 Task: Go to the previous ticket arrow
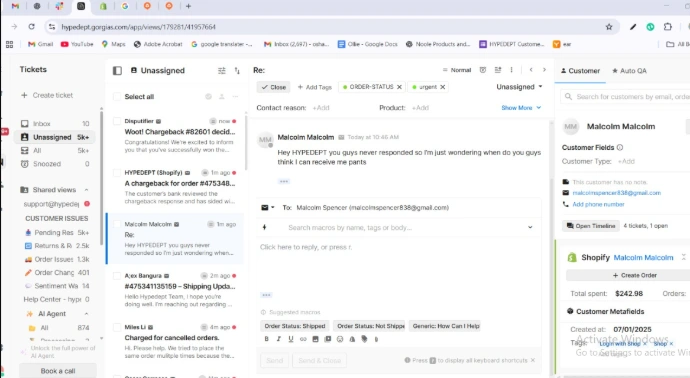[531, 70]
